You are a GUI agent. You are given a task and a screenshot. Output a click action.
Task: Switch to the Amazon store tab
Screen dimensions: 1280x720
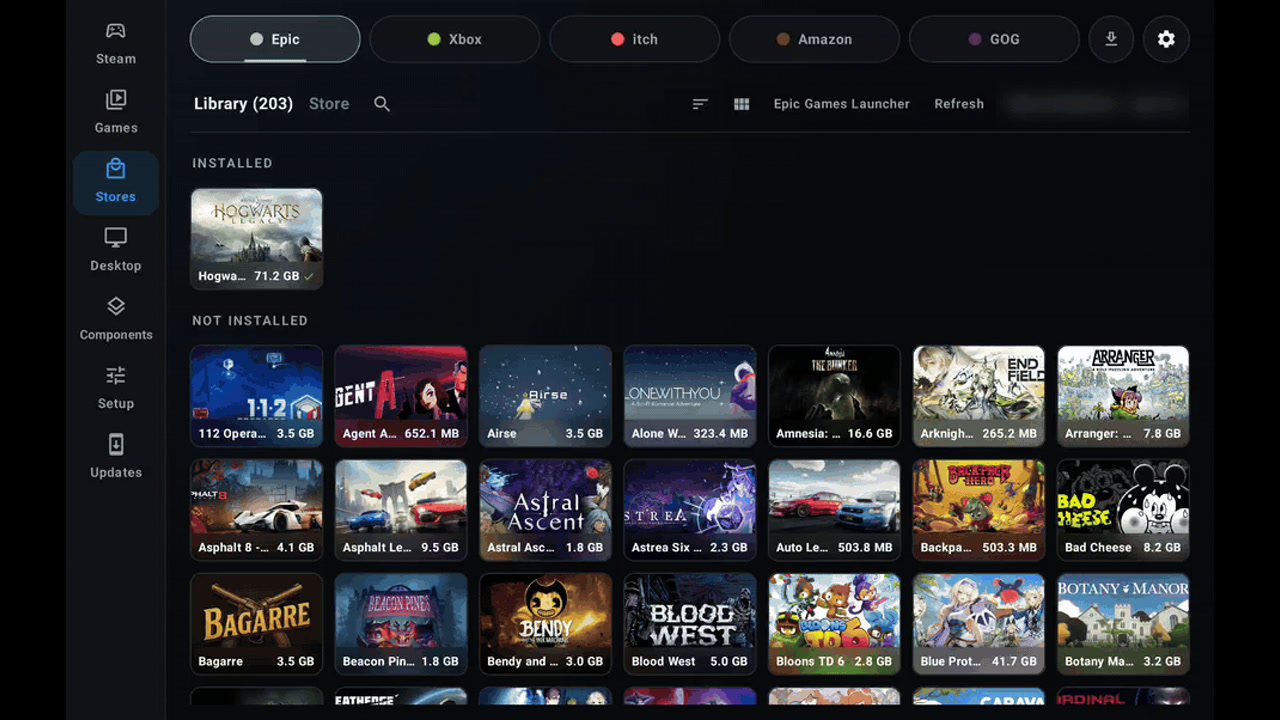pos(815,39)
